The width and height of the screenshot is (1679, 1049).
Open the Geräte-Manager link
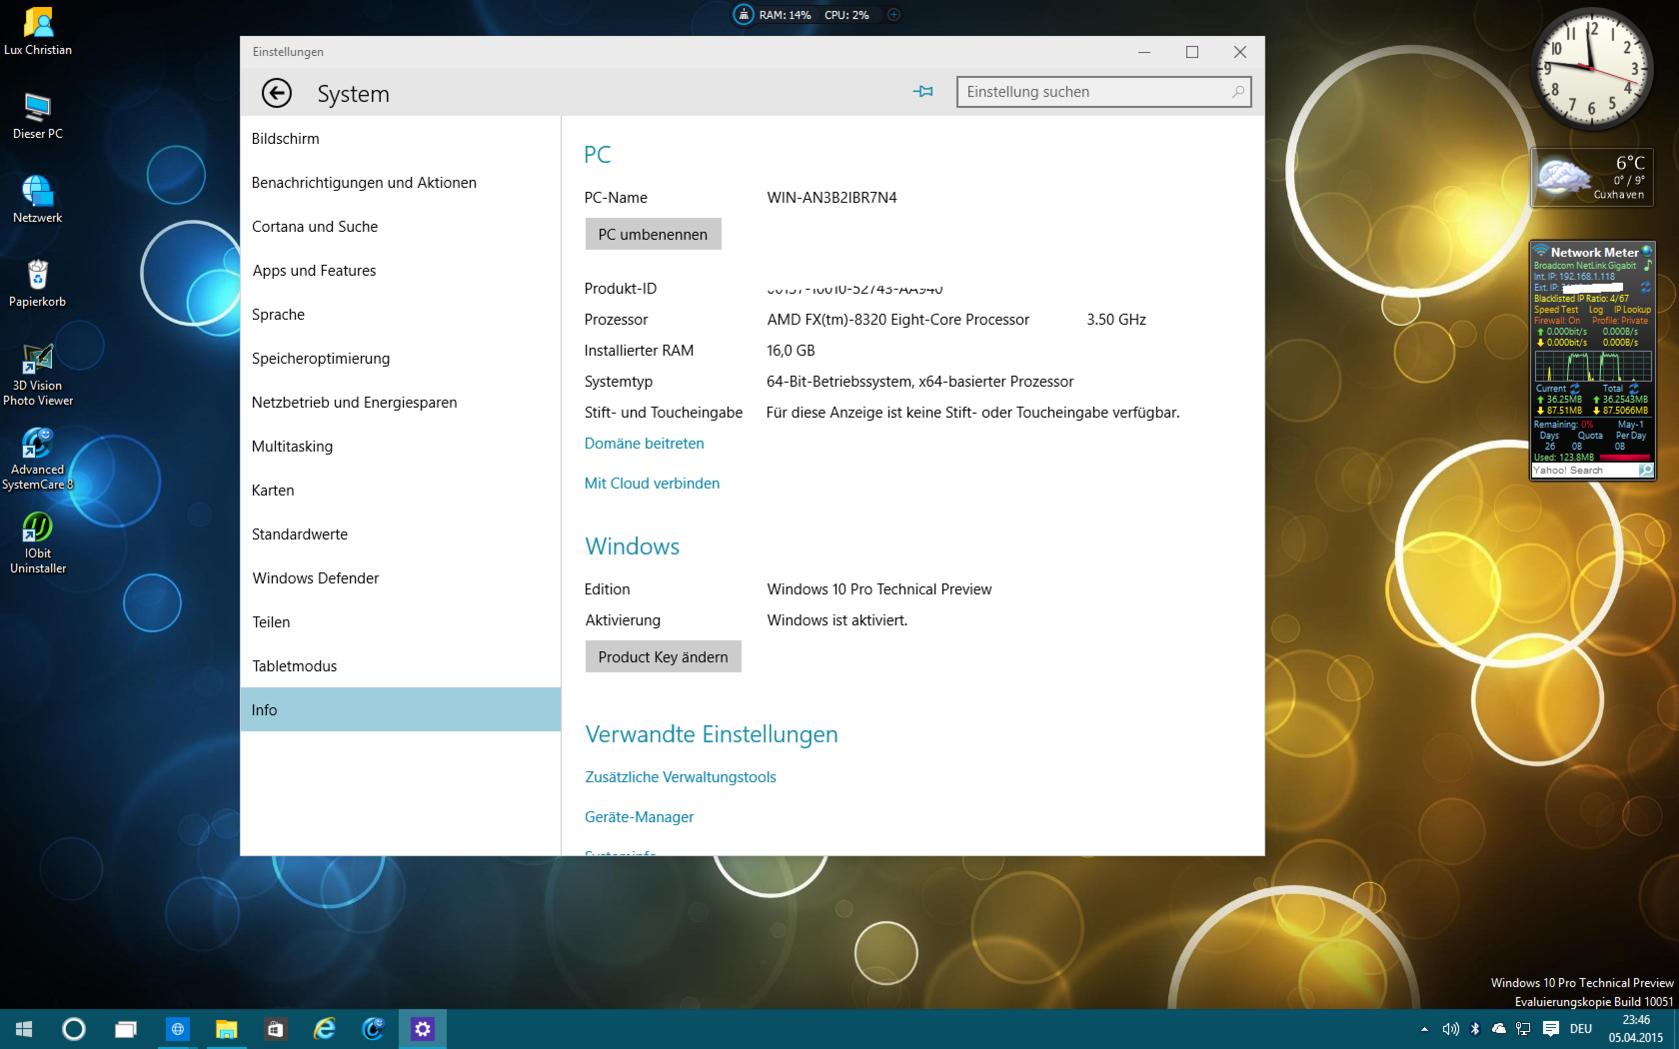[639, 817]
